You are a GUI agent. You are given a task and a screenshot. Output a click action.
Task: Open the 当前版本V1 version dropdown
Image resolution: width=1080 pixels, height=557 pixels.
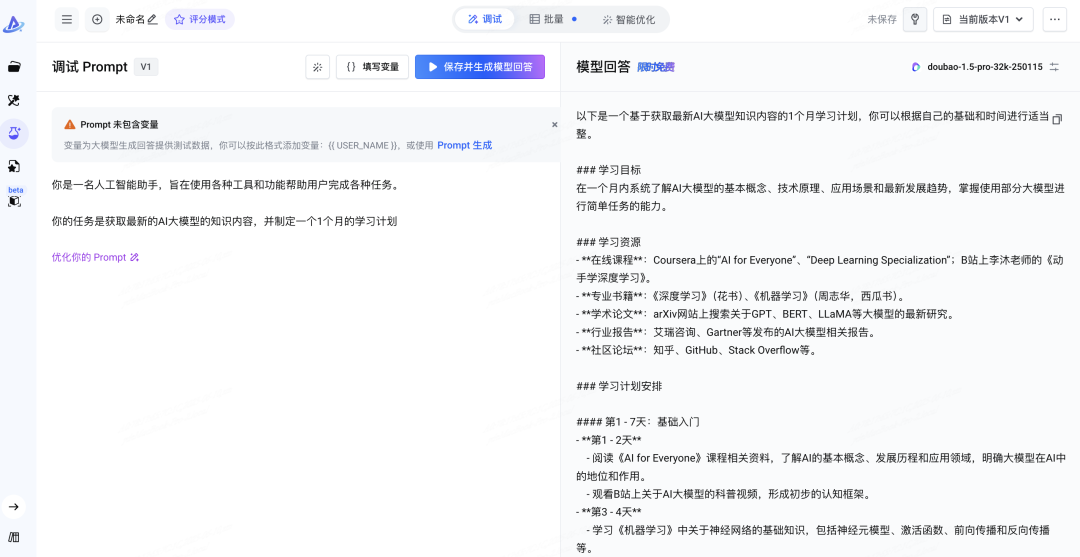click(x=983, y=19)
